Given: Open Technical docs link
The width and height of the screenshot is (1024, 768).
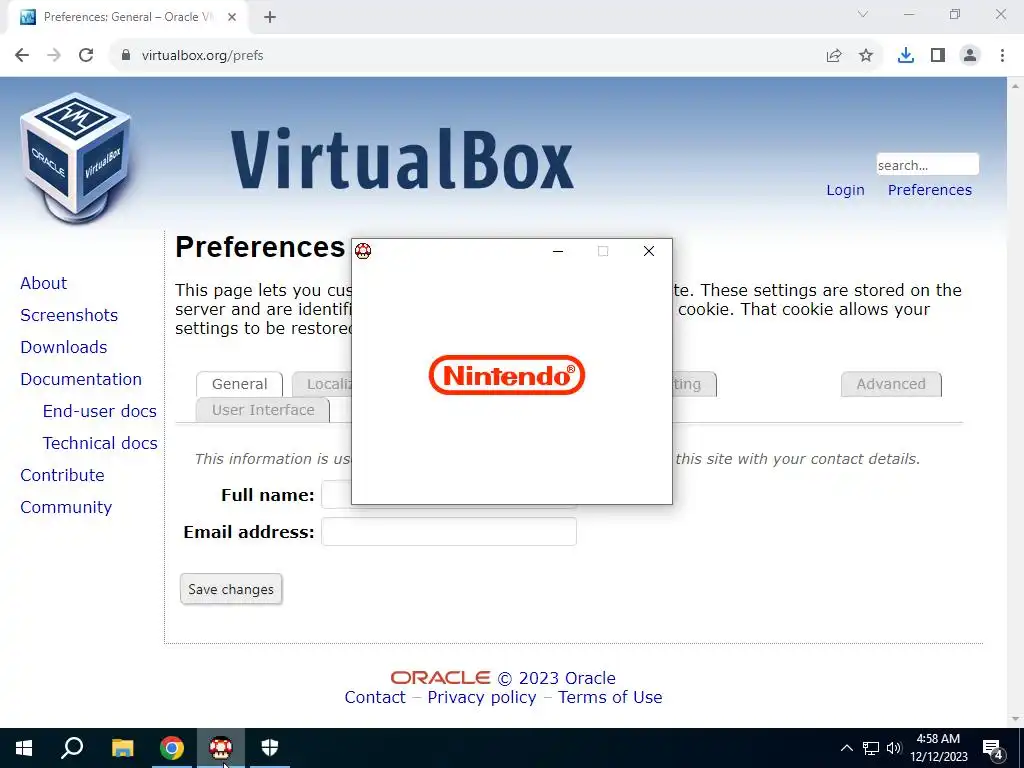Looking at the screenshot, I should (x=101, y=443).
